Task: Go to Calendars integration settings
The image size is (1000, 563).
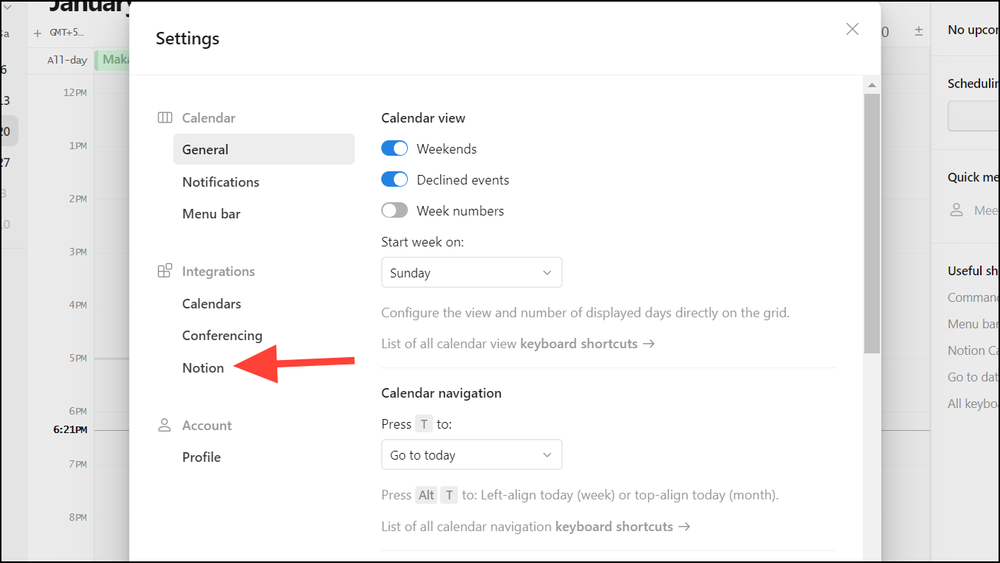Action: pos(211,304)
